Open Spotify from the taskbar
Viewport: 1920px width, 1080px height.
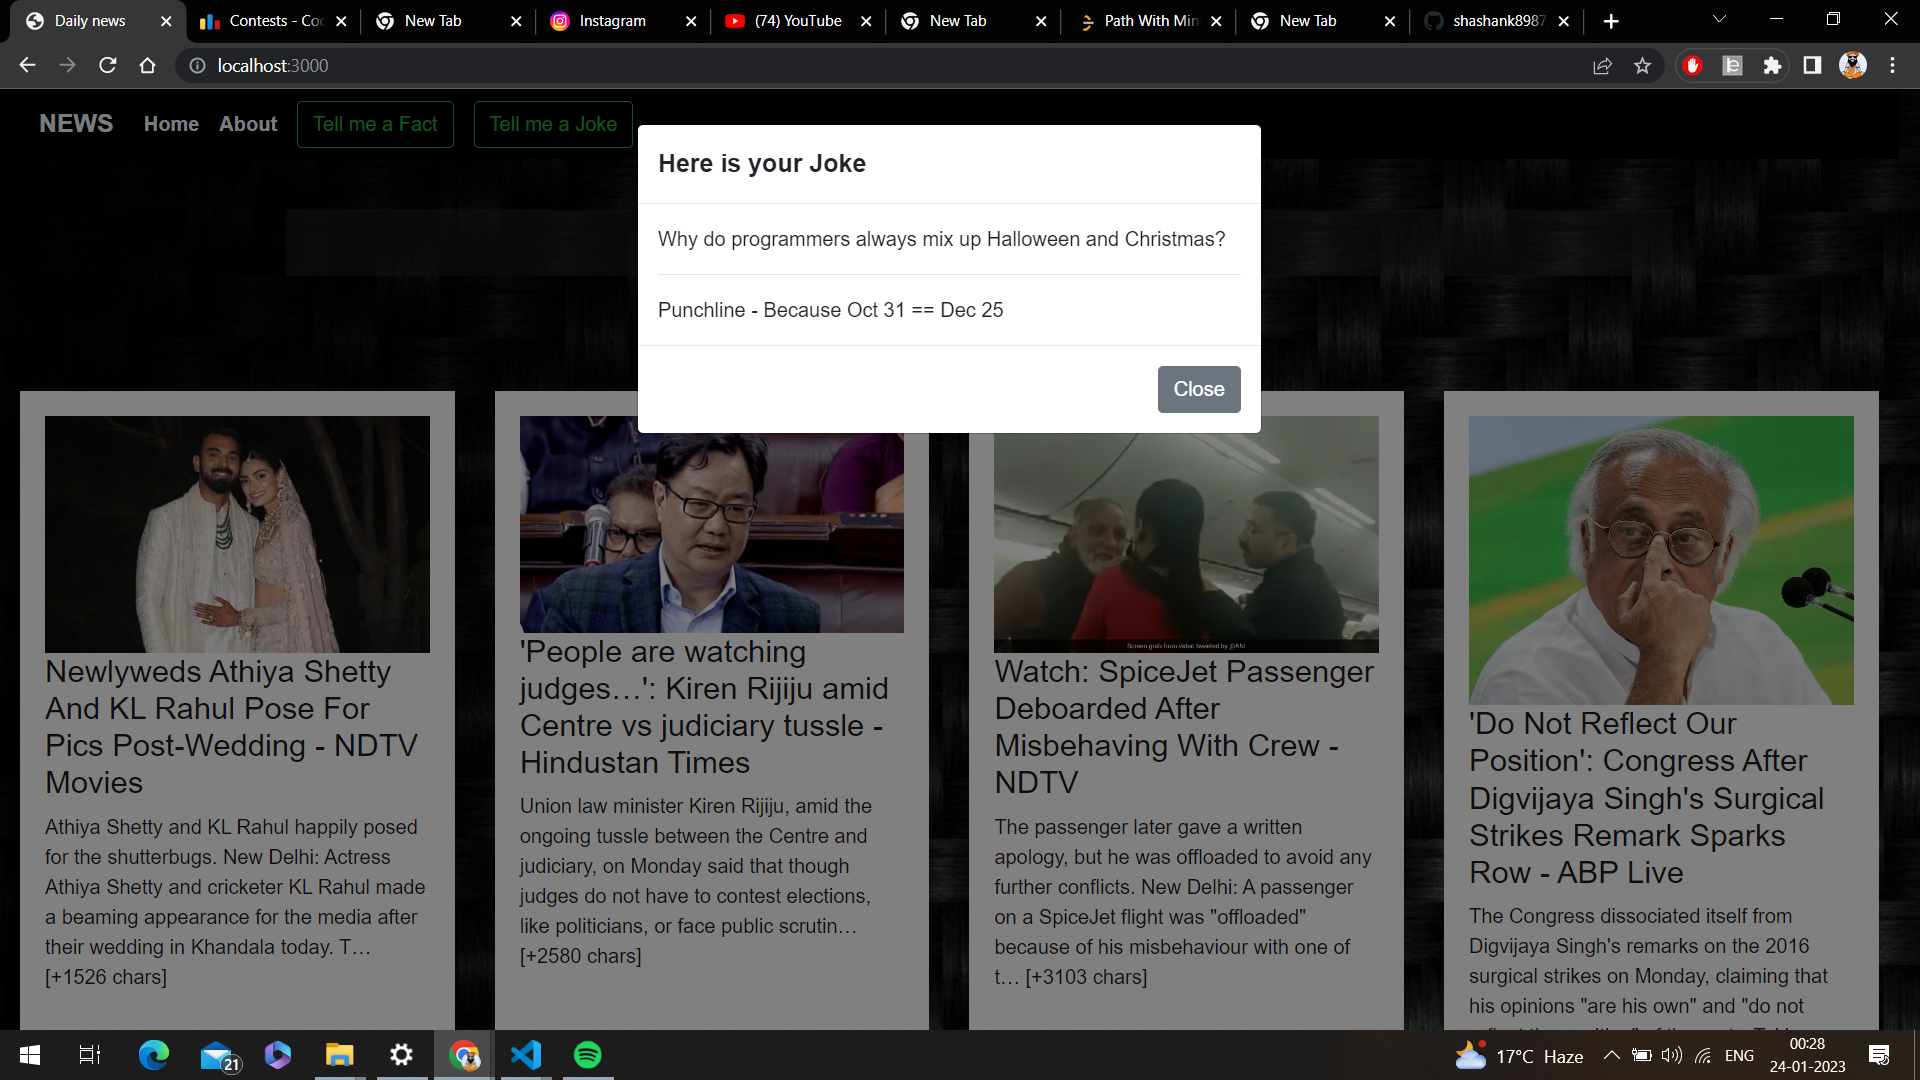[588, 1055]
